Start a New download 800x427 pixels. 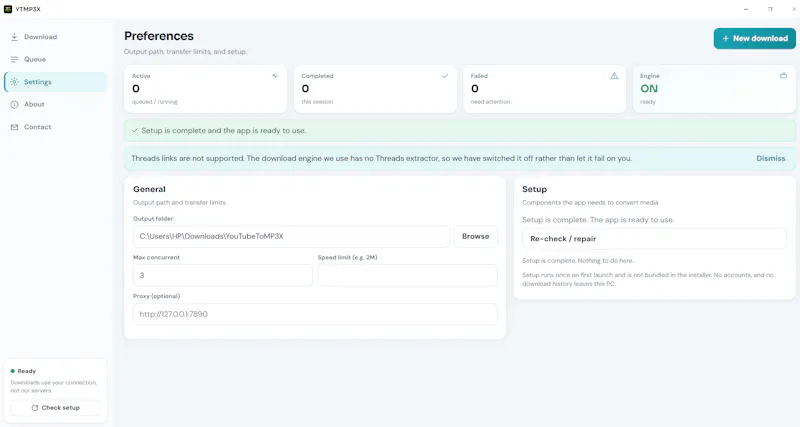click(755, 38)
